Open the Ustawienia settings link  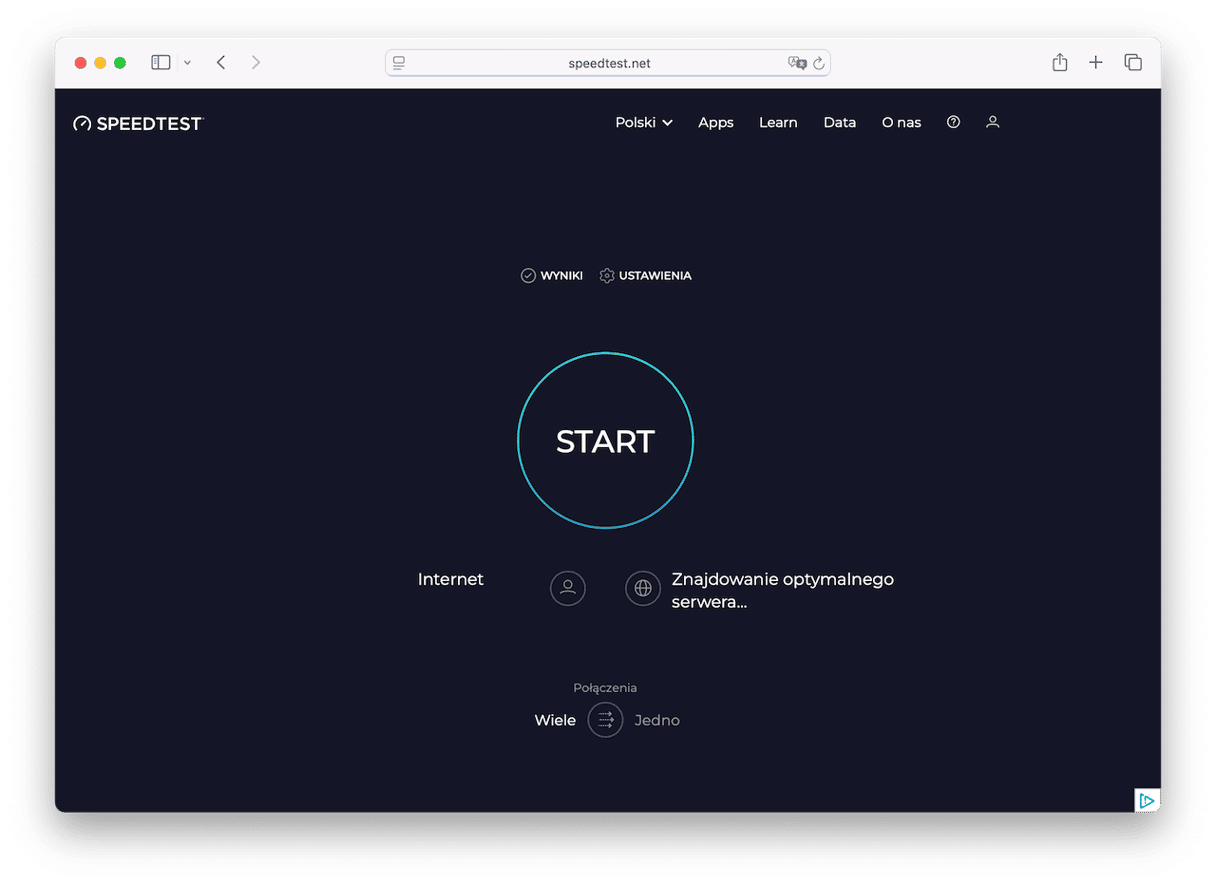point(645,275)
